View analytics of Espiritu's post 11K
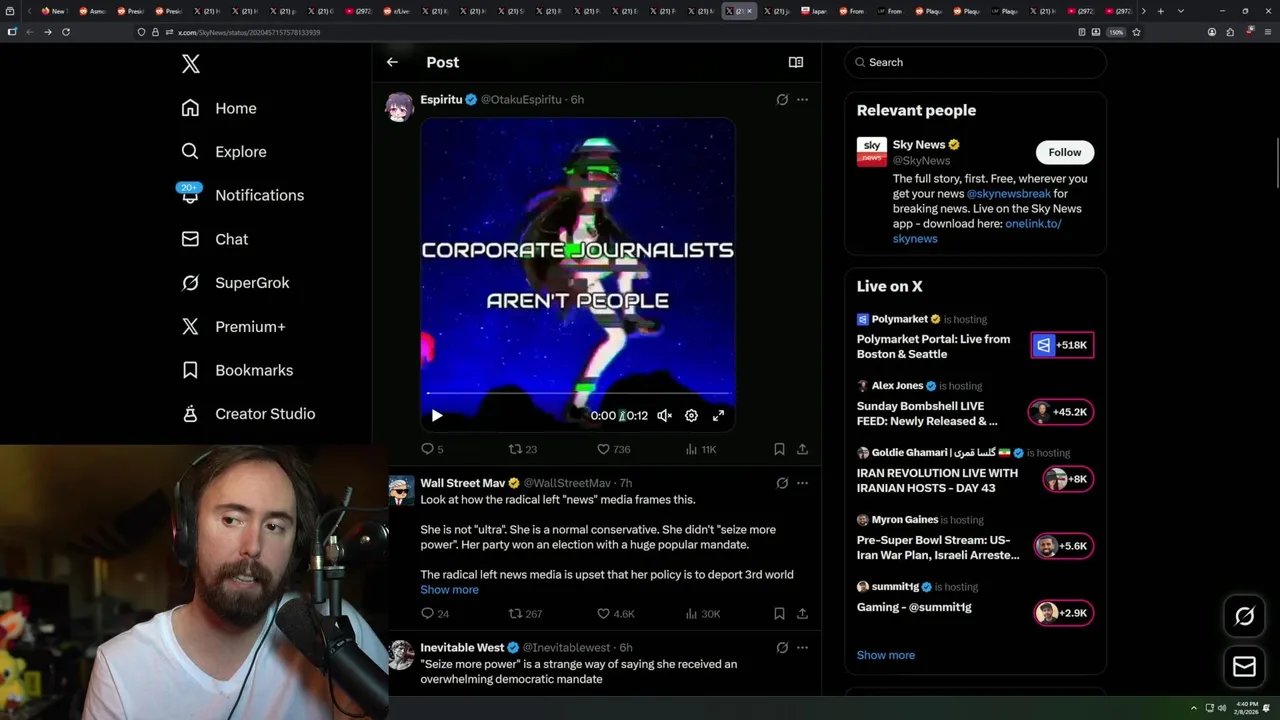1280x720 pixels. click(701, 449)
